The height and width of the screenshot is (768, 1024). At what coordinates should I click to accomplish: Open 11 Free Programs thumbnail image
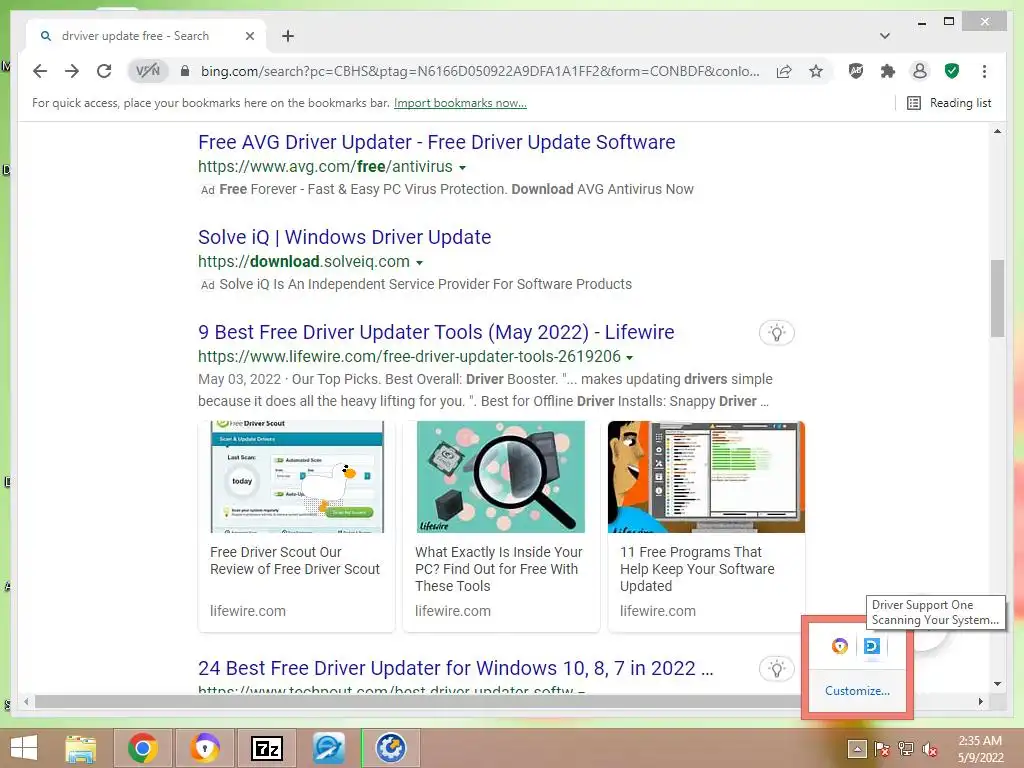tap(706, 477)
